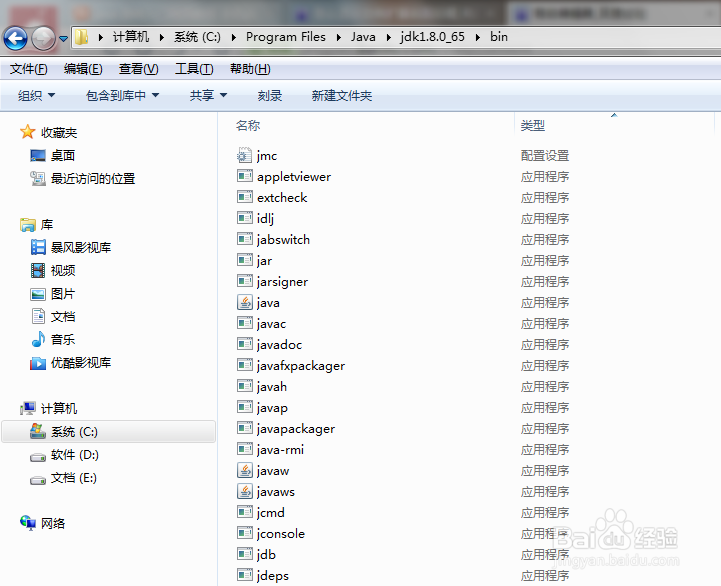
Task: Click the Back navigation arrow button
Action: [x=15, y=38]
